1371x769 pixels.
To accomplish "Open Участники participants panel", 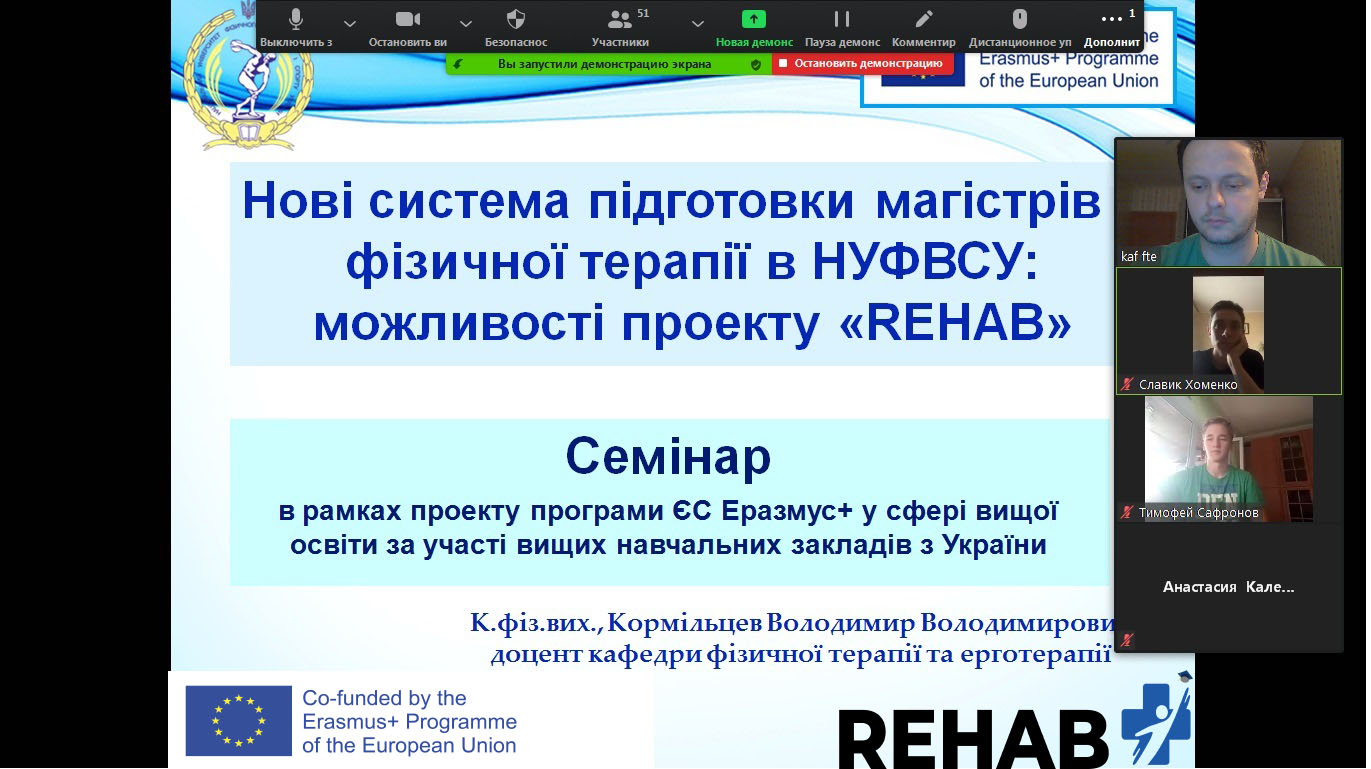I will (620, 27).
